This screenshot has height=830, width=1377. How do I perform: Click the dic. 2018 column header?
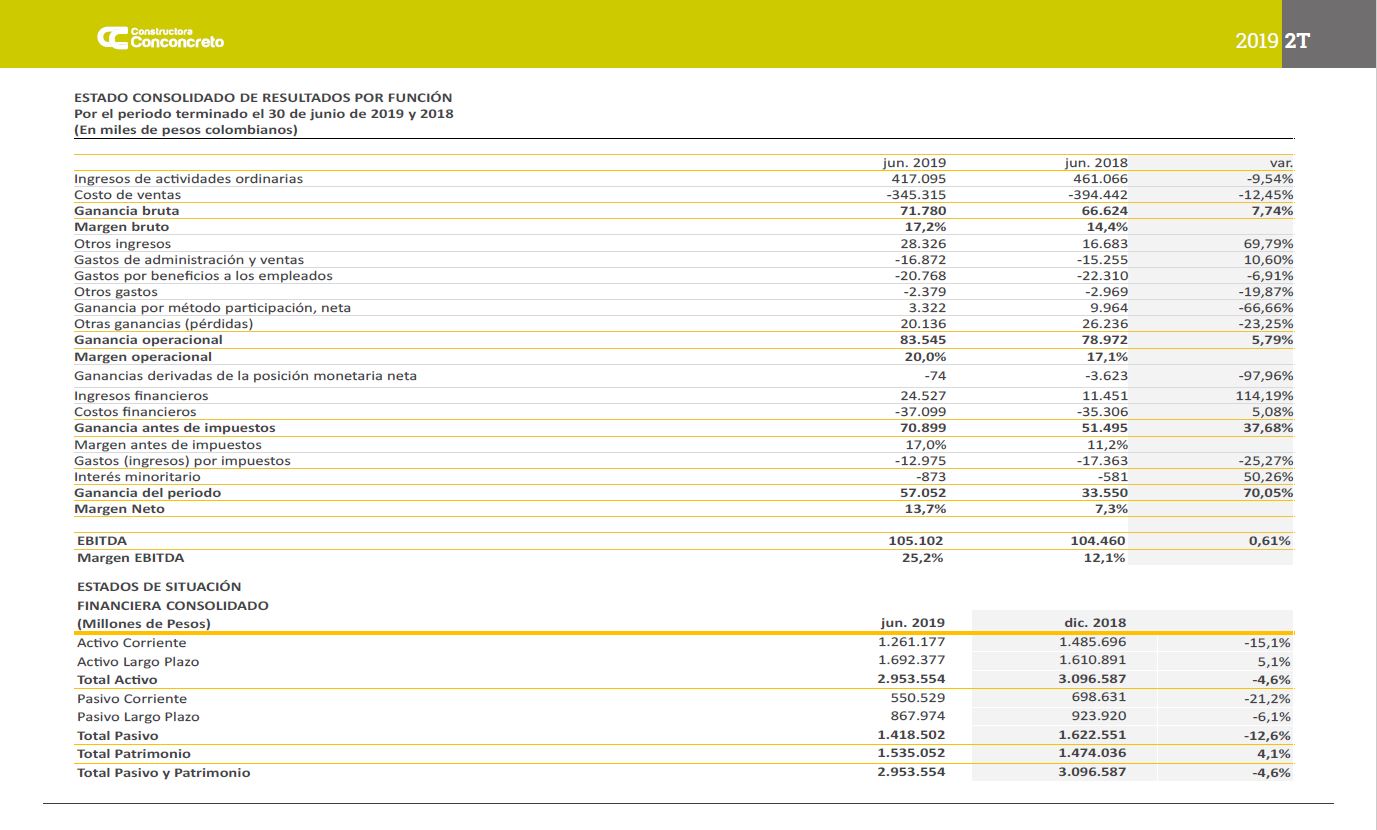(x=1094, y=623)
